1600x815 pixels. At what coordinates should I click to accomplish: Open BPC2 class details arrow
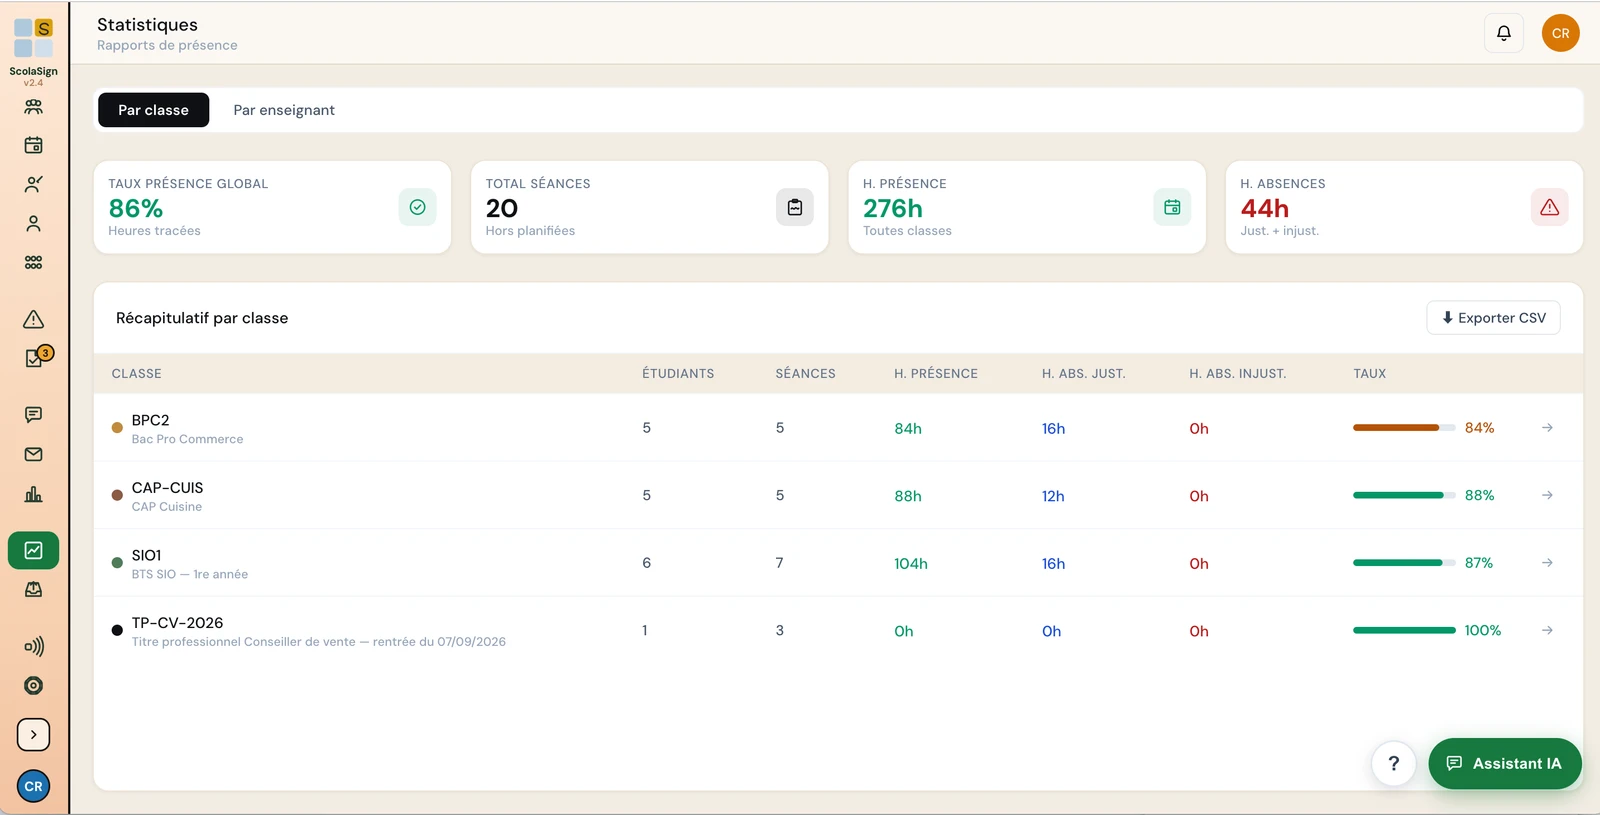point(1547,428)
